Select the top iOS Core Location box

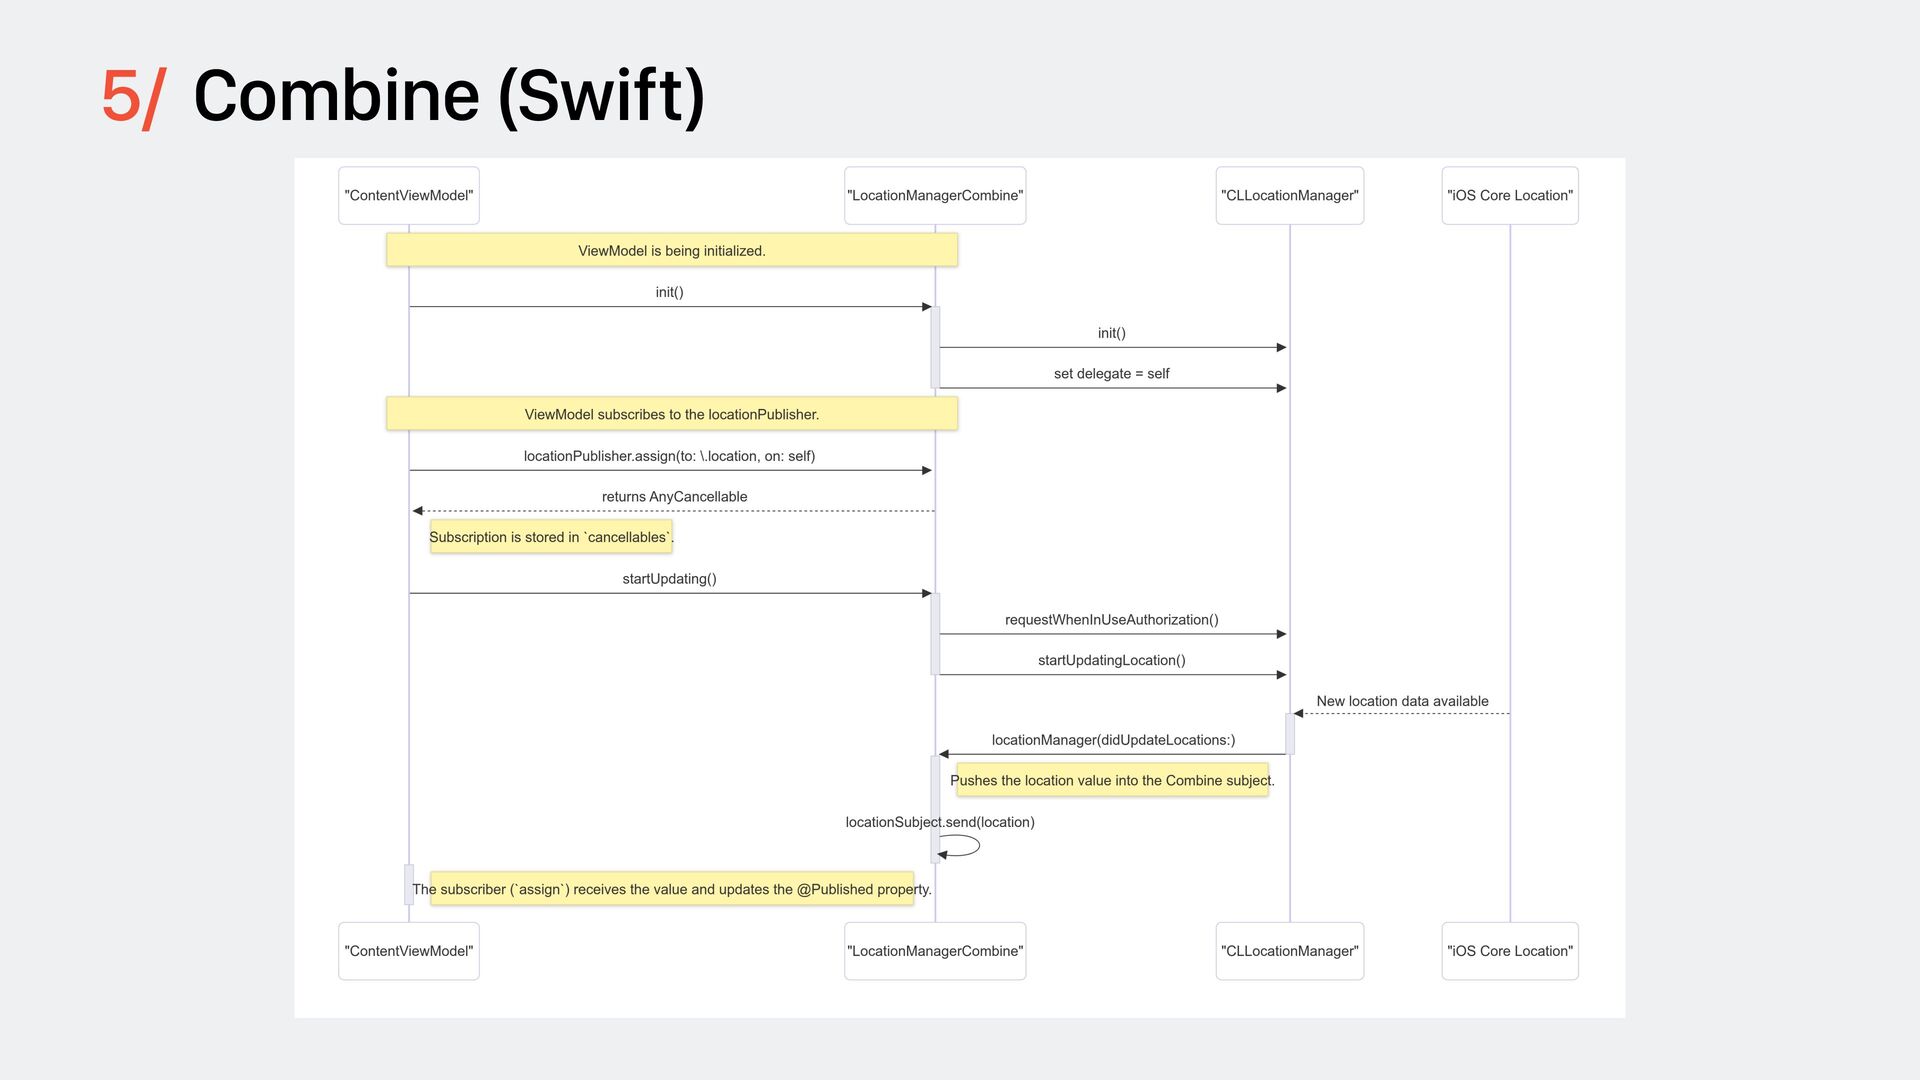[1509, 195]
